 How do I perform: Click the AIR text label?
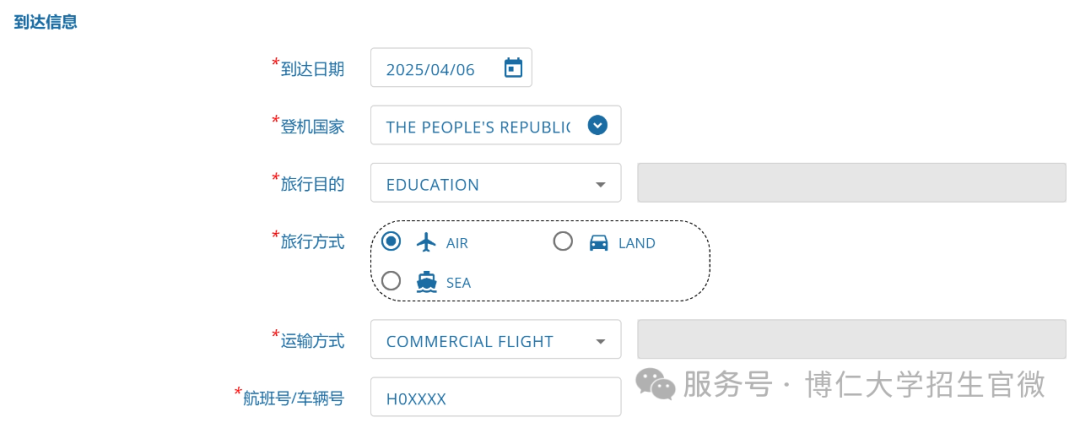pos(457,243)
